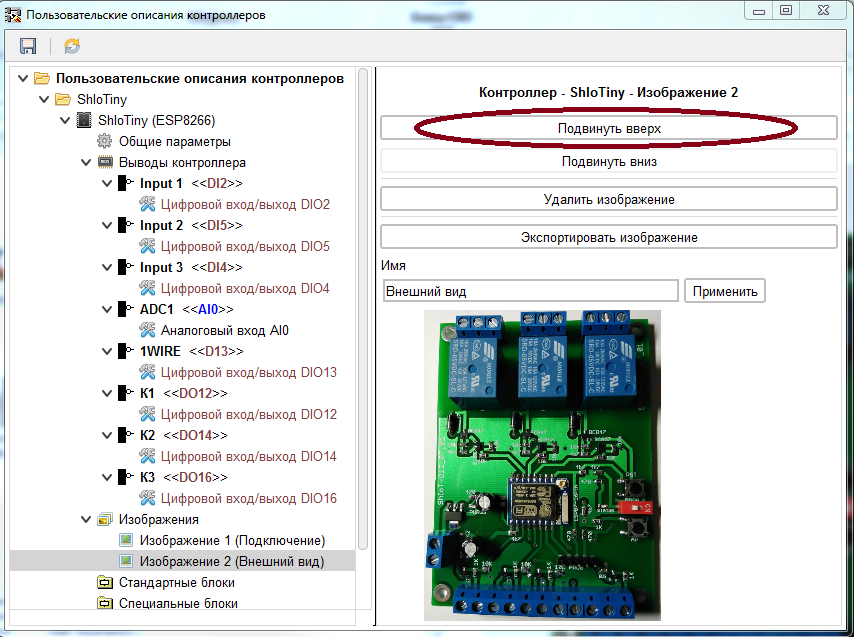This screenshot has height=637, width=854.
Task: Collapse the K3 pin node
Action: (x=107, y=477)
